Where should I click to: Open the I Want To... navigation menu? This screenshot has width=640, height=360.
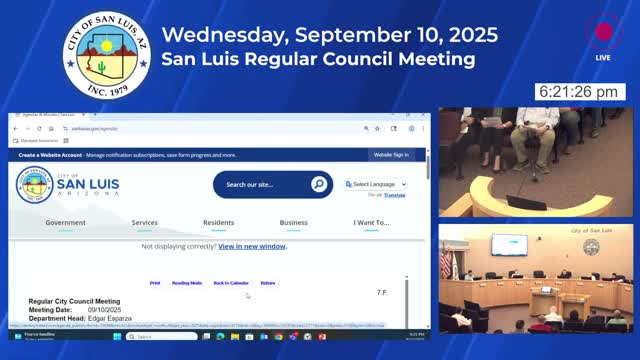371,223
